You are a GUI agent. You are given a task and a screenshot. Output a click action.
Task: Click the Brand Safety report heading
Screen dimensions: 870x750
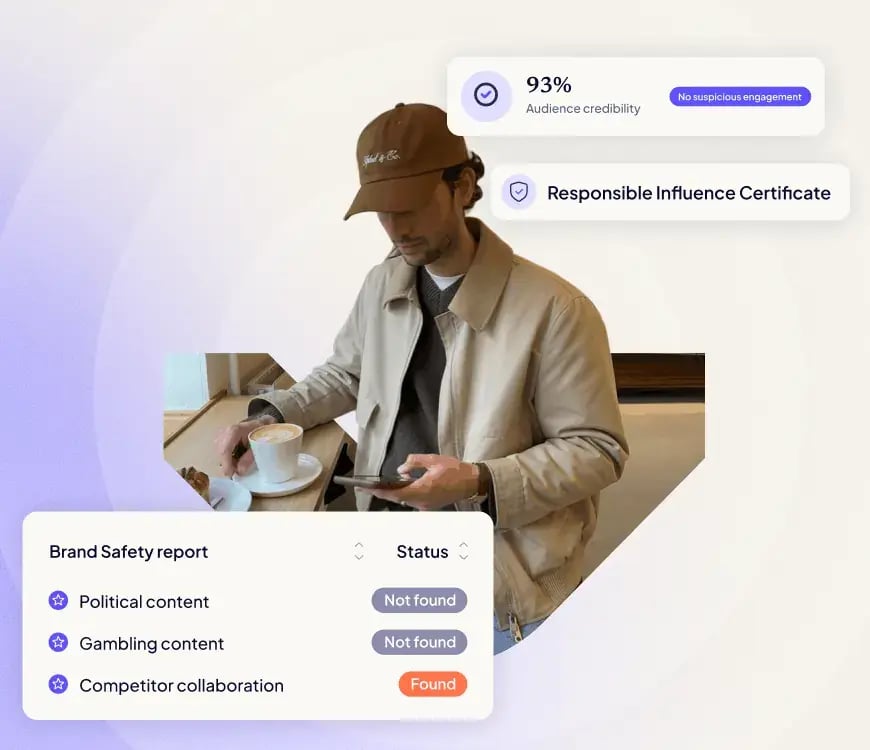click(129, 552)
